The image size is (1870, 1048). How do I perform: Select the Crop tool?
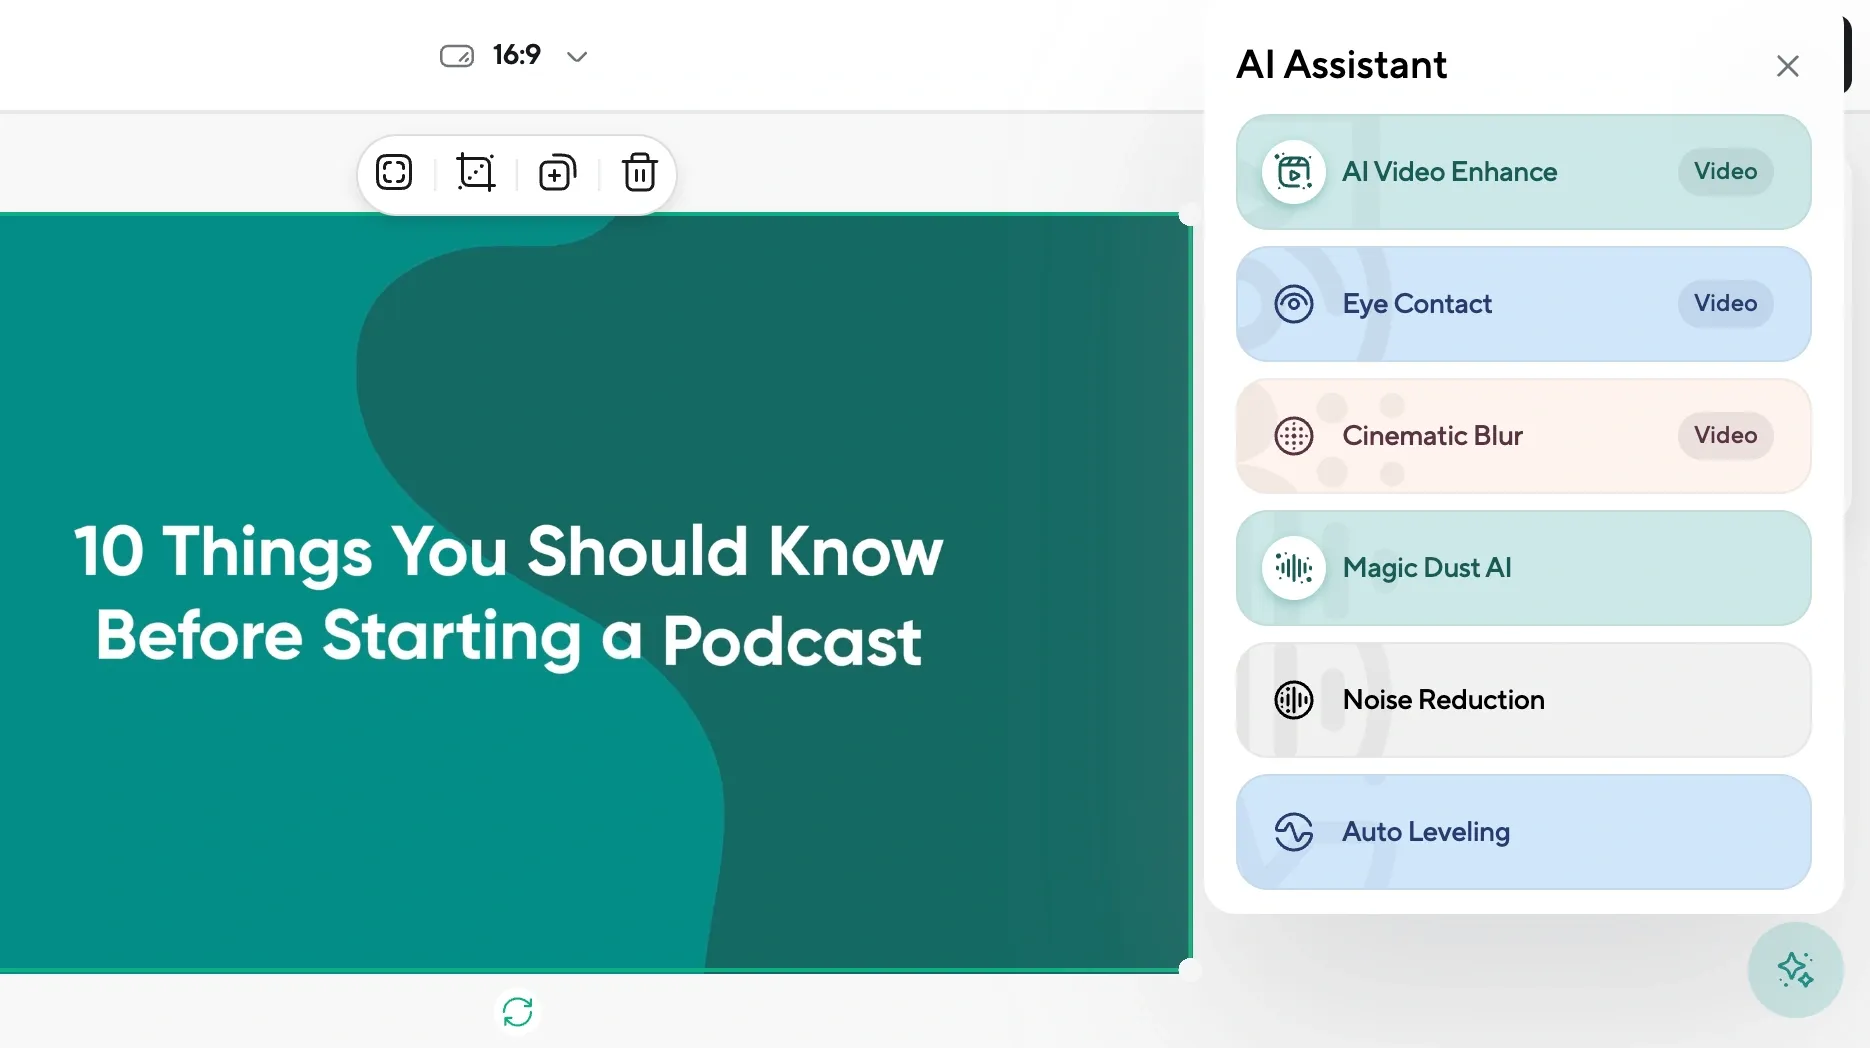tap(476, 172)
